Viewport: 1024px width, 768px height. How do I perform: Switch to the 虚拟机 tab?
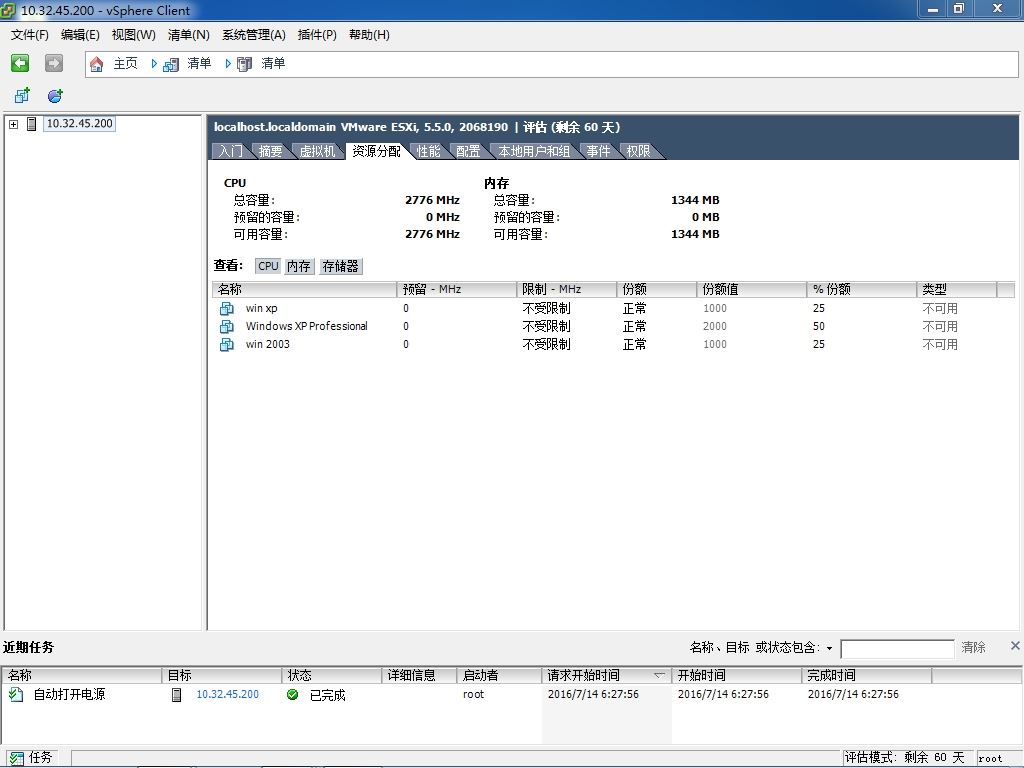[317, 152]
